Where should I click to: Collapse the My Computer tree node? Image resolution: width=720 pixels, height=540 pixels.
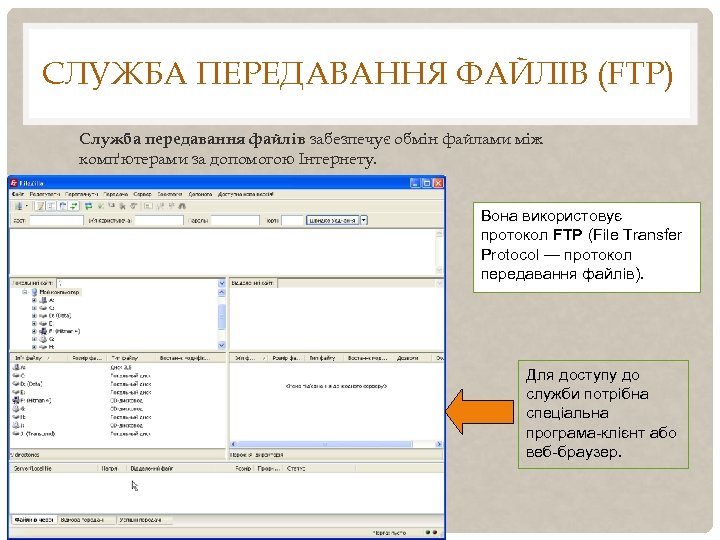pos(24,292)
